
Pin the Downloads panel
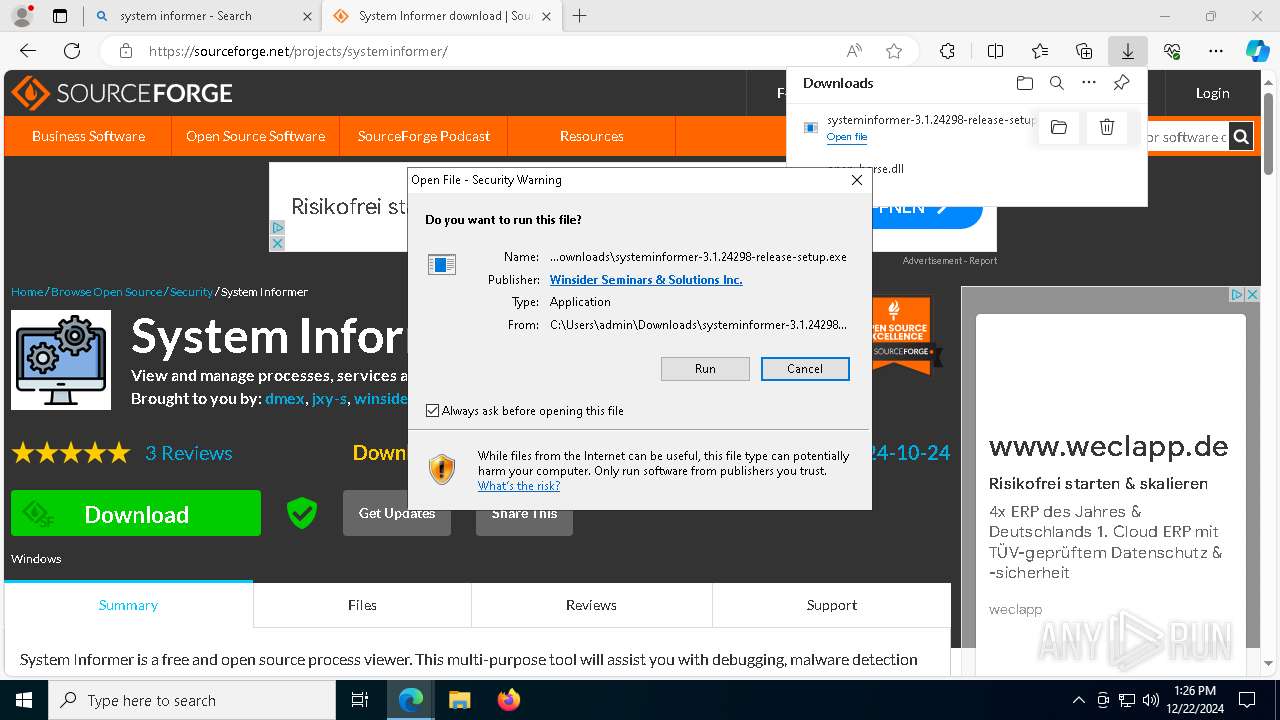pos(1121,83)
